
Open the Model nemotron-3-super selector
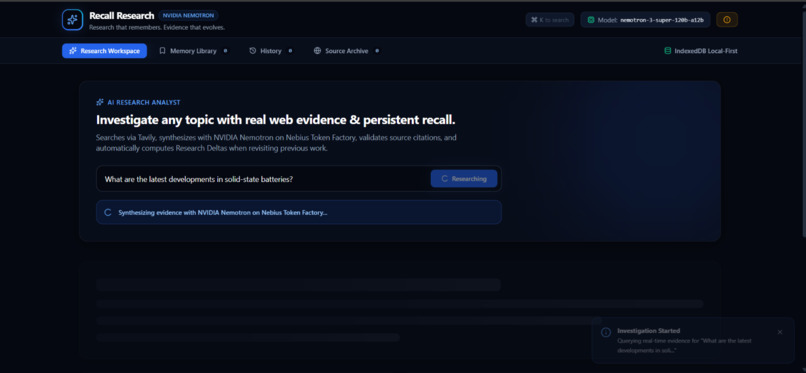click(x=645, y=20)
